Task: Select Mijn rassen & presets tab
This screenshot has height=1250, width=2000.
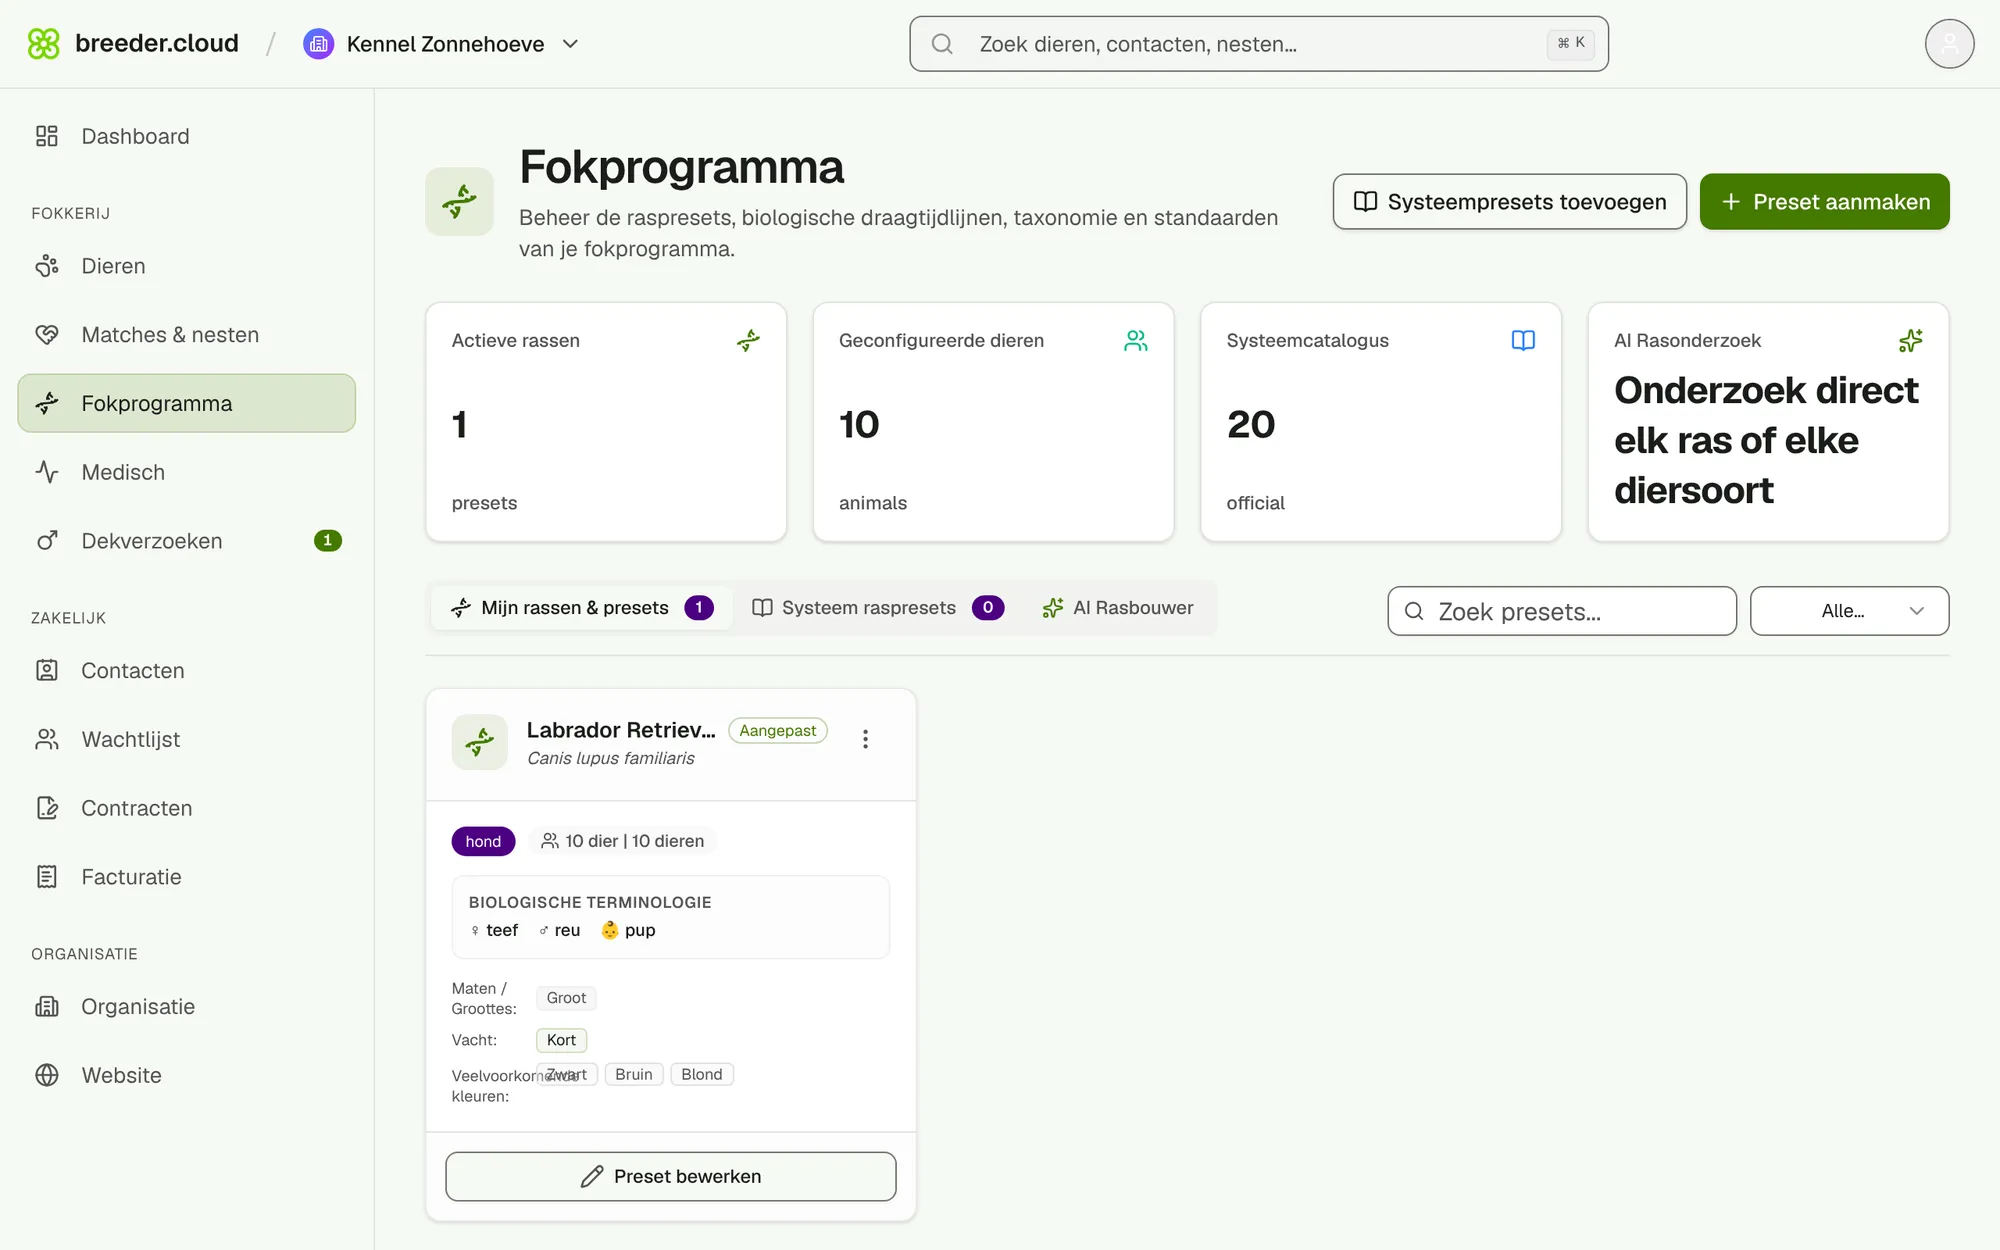Action: [582, 608]
